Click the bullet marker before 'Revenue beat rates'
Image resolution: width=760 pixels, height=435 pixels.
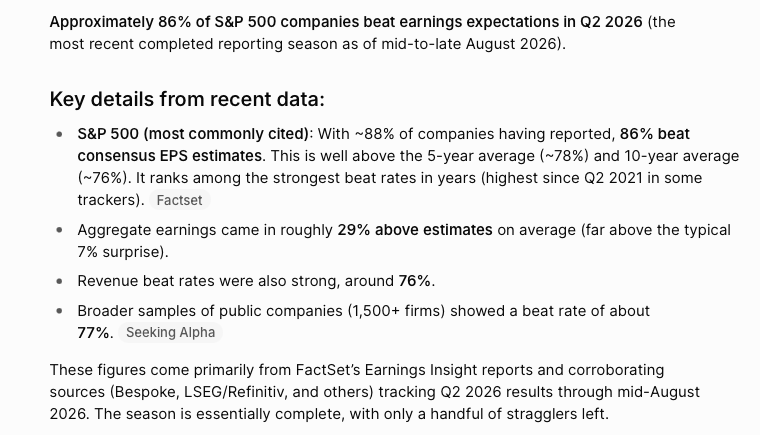pyautogui.click(x=60, y=281)
